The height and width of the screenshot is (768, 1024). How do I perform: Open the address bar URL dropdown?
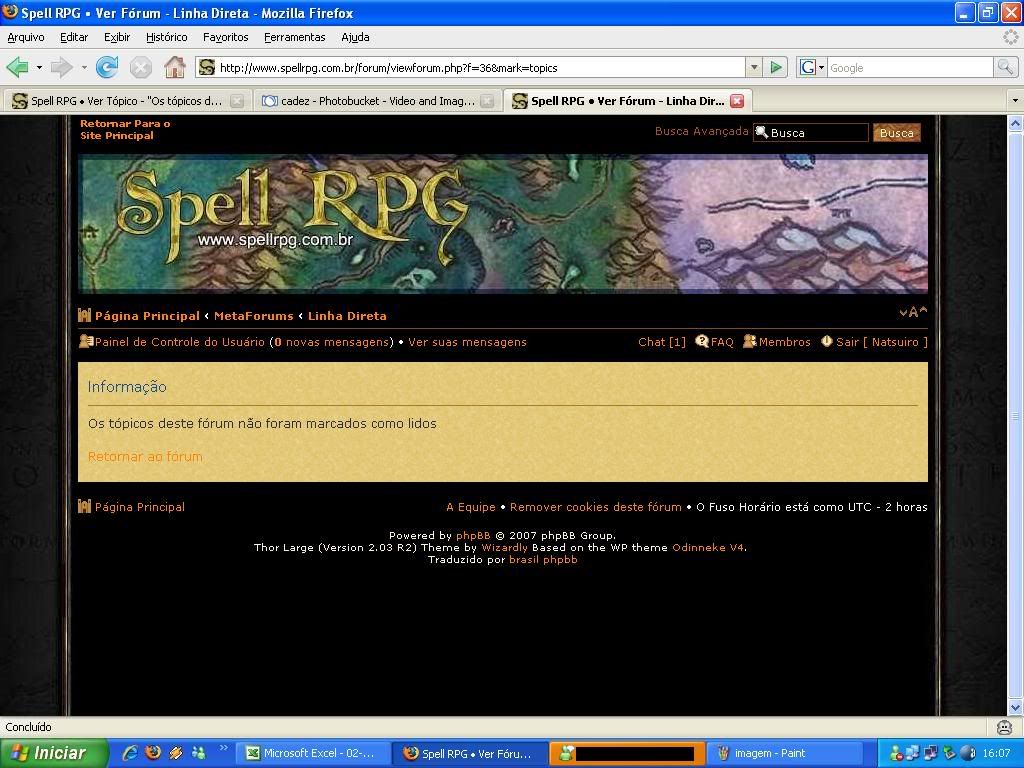point(754,67)
